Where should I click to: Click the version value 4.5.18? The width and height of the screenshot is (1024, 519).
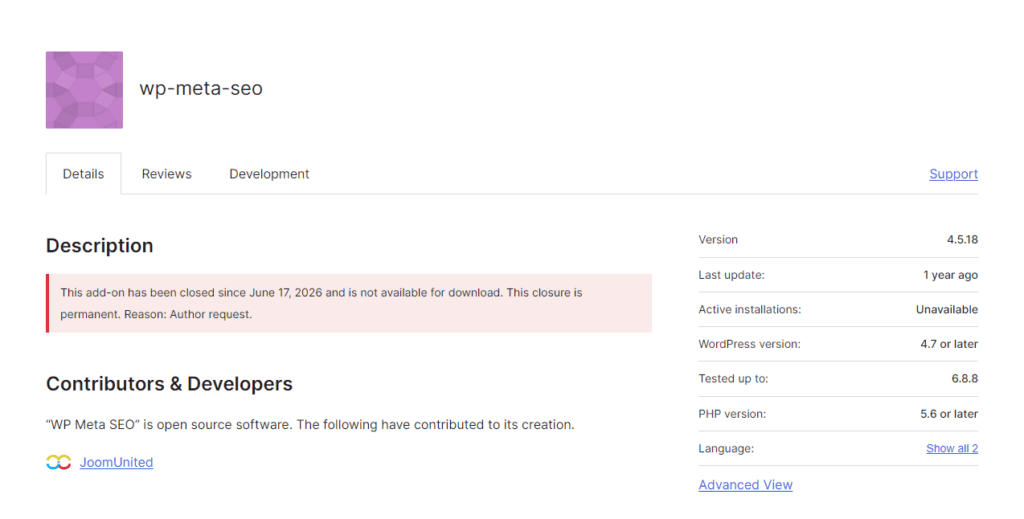pos(963,240)
